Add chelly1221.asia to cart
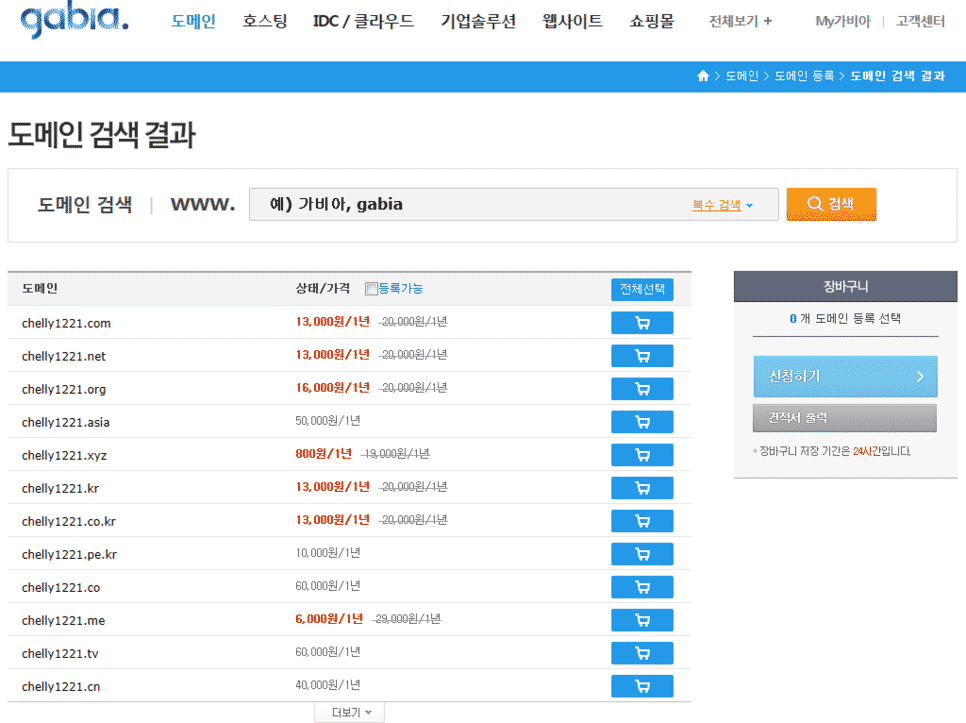The image size is (966, 723). point(642,422)
